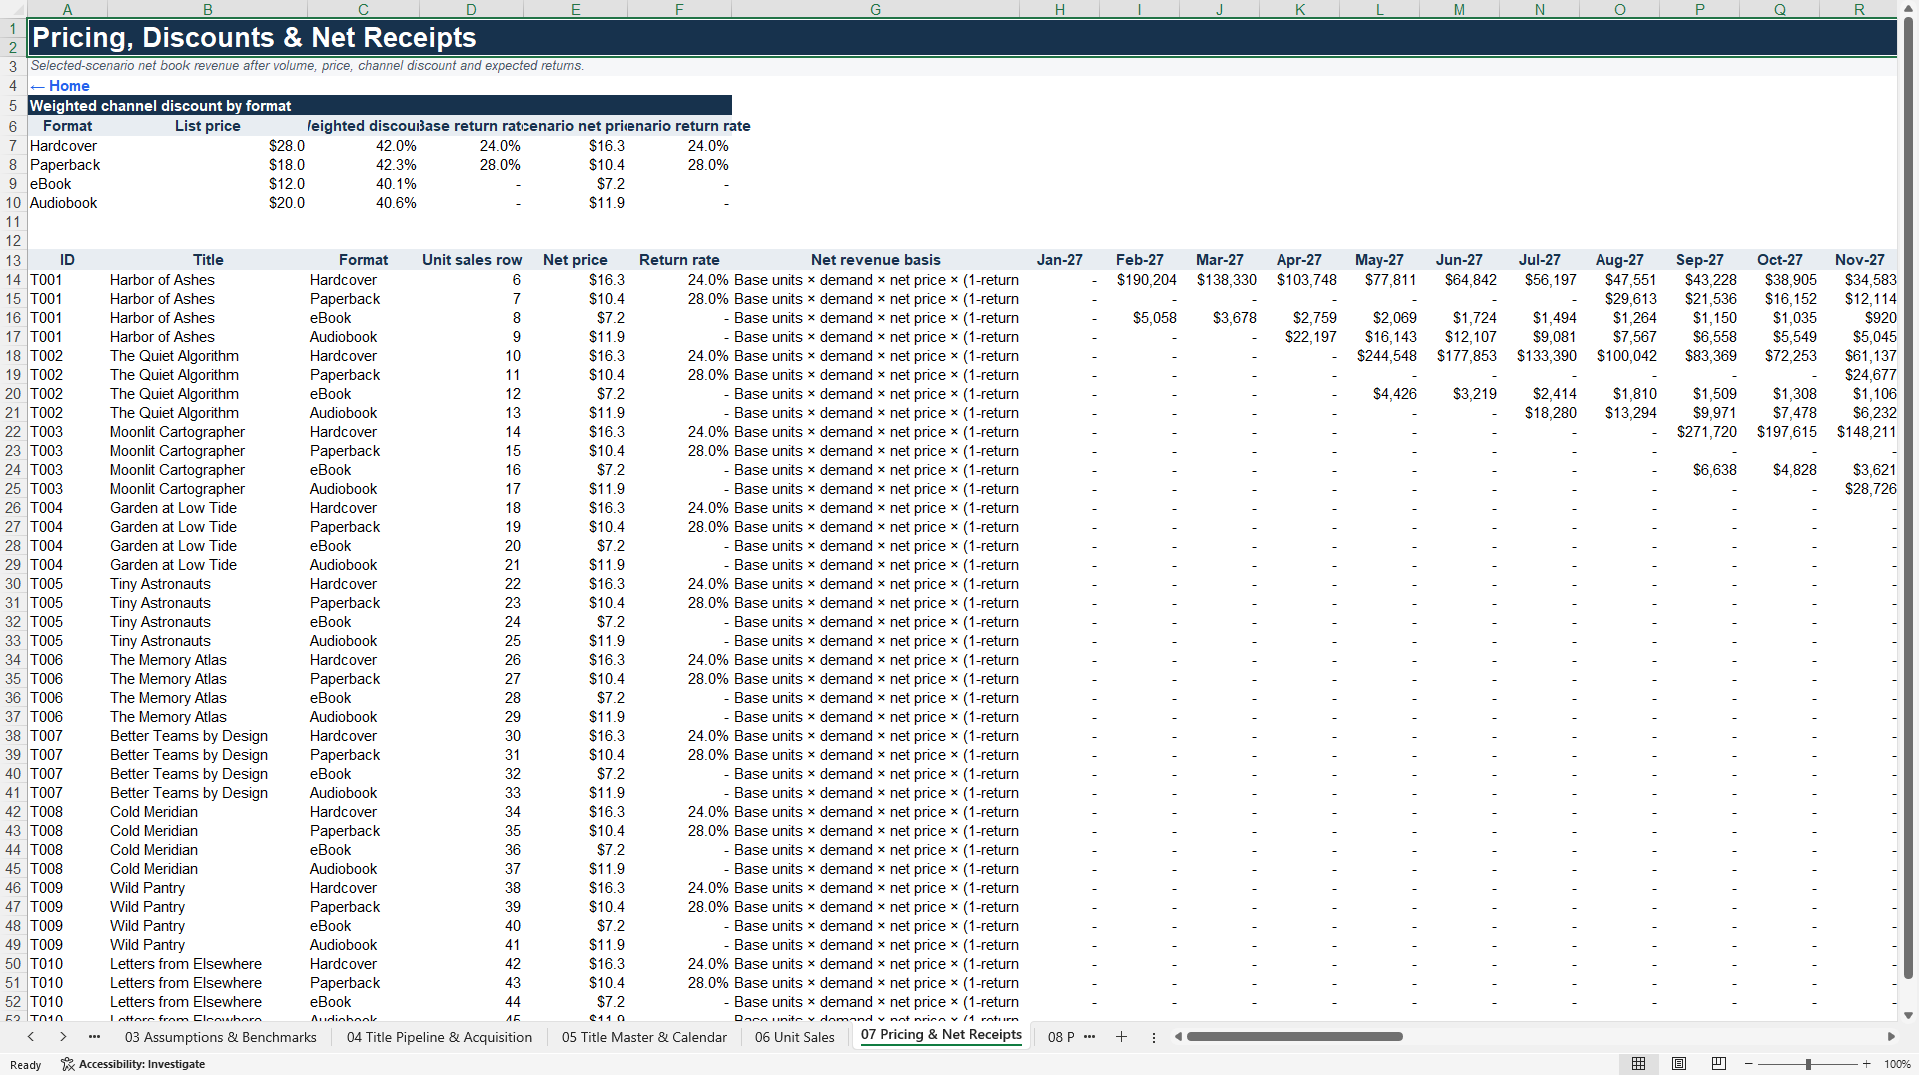Zoom in with plus button

click(1866, 1064)
